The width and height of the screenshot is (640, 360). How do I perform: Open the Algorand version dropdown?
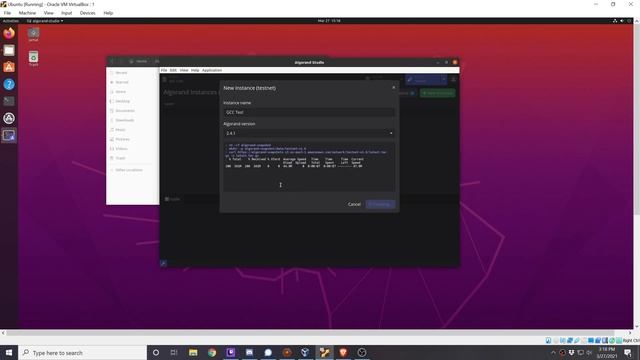tap(309, 133)
